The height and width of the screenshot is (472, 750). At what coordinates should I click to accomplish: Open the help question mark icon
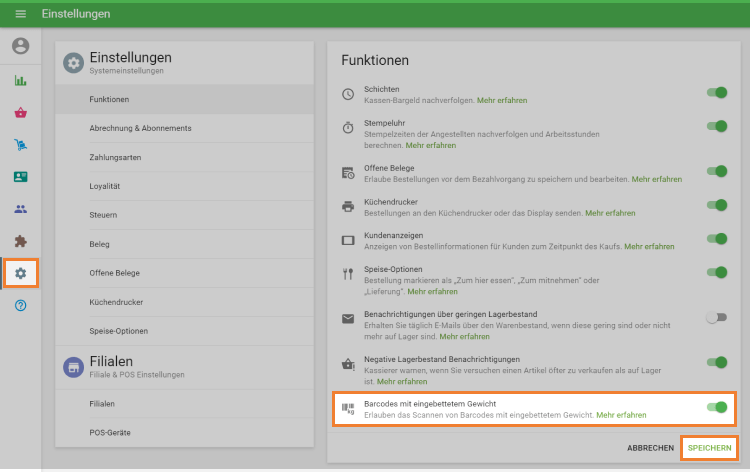click(x=20, y=305)
